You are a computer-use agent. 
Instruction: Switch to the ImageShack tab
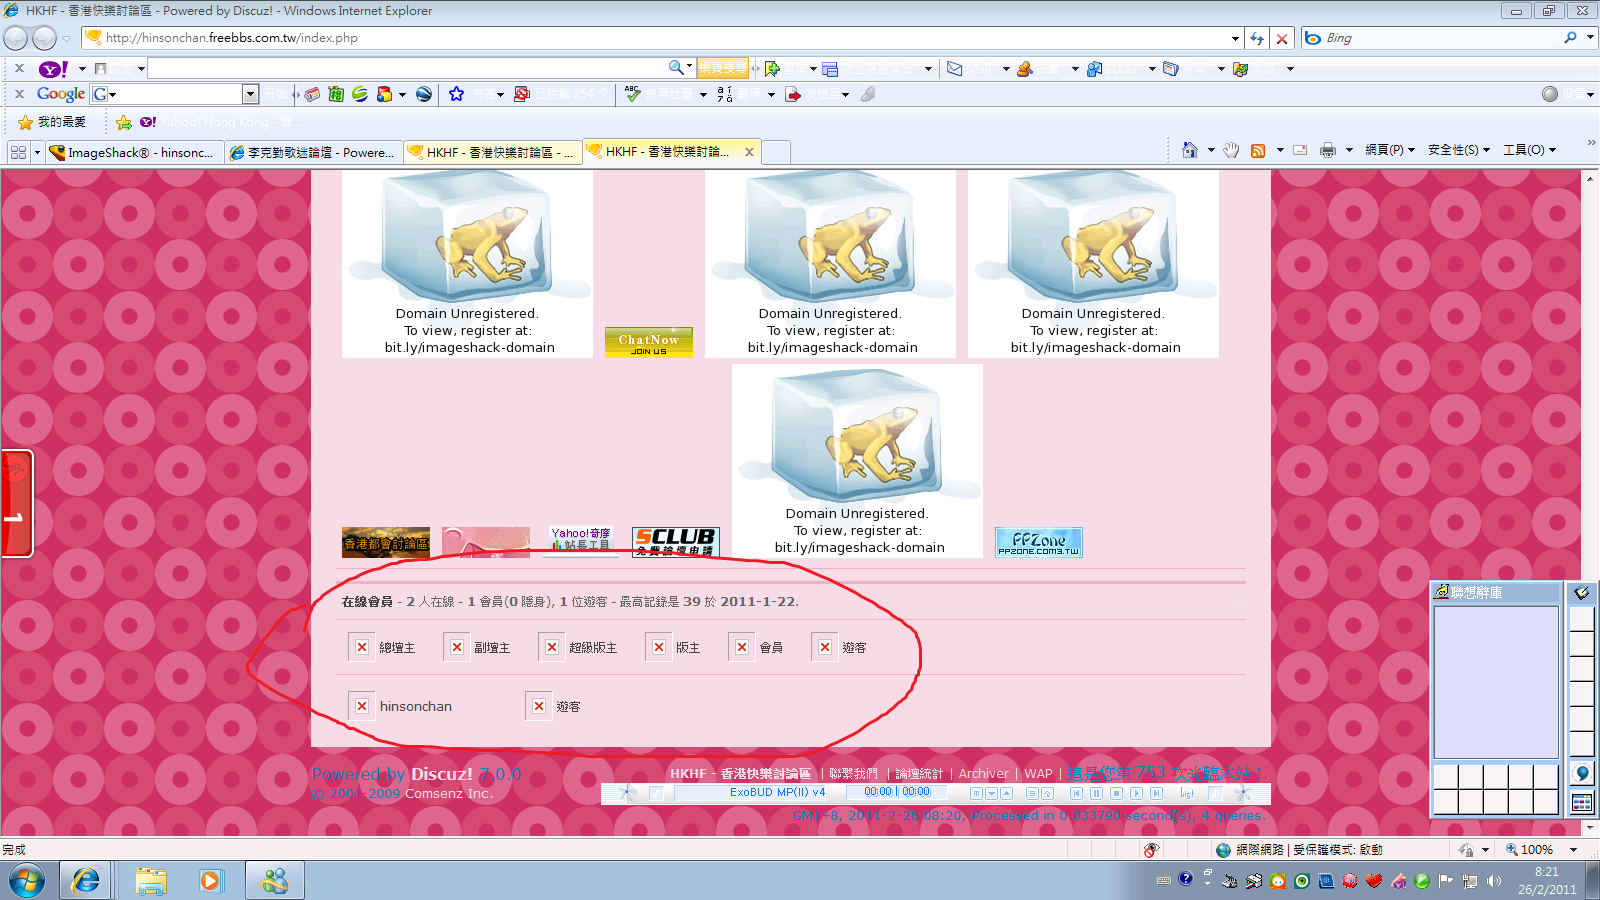pos(131,152)
